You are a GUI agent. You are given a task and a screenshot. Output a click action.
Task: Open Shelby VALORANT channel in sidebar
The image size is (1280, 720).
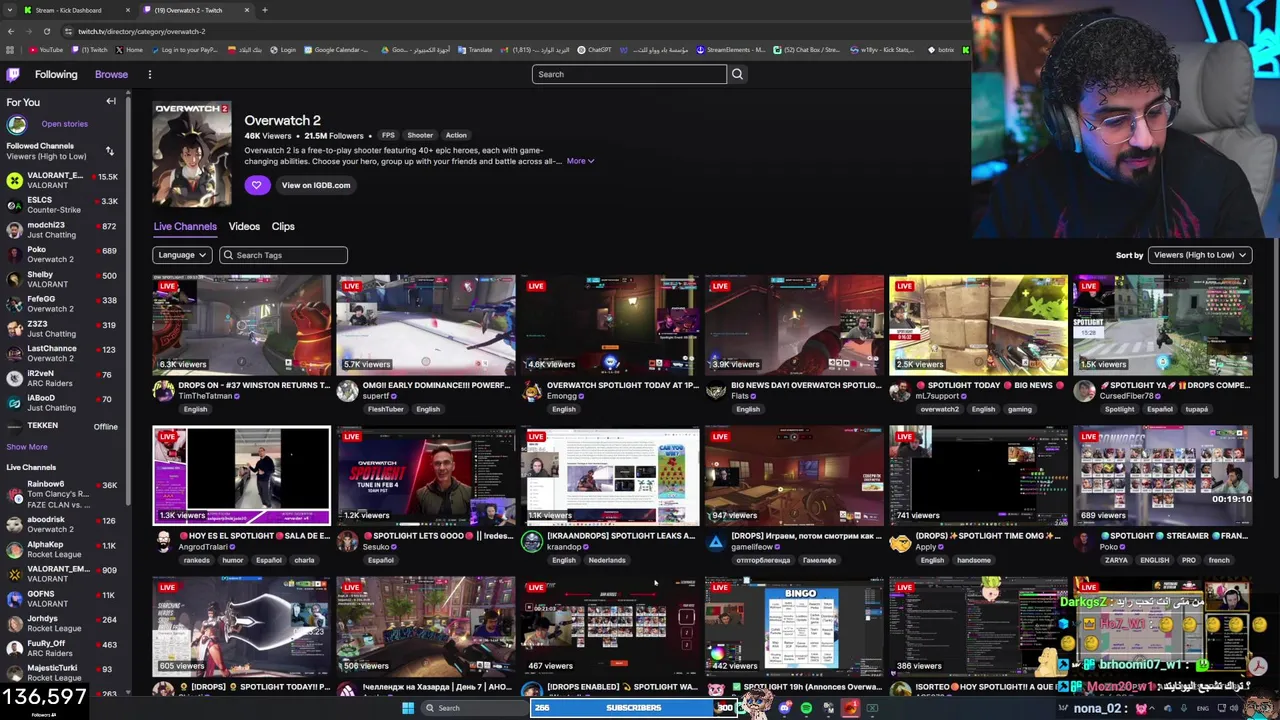point(62,279)
